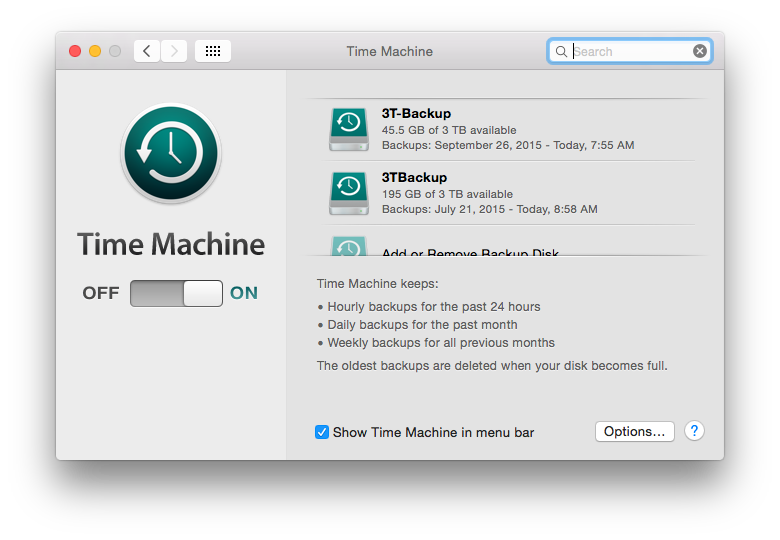Open the Options... dialog
This screenshot has height=540, width=780.
pyautogui.click(x=634, y=431)
